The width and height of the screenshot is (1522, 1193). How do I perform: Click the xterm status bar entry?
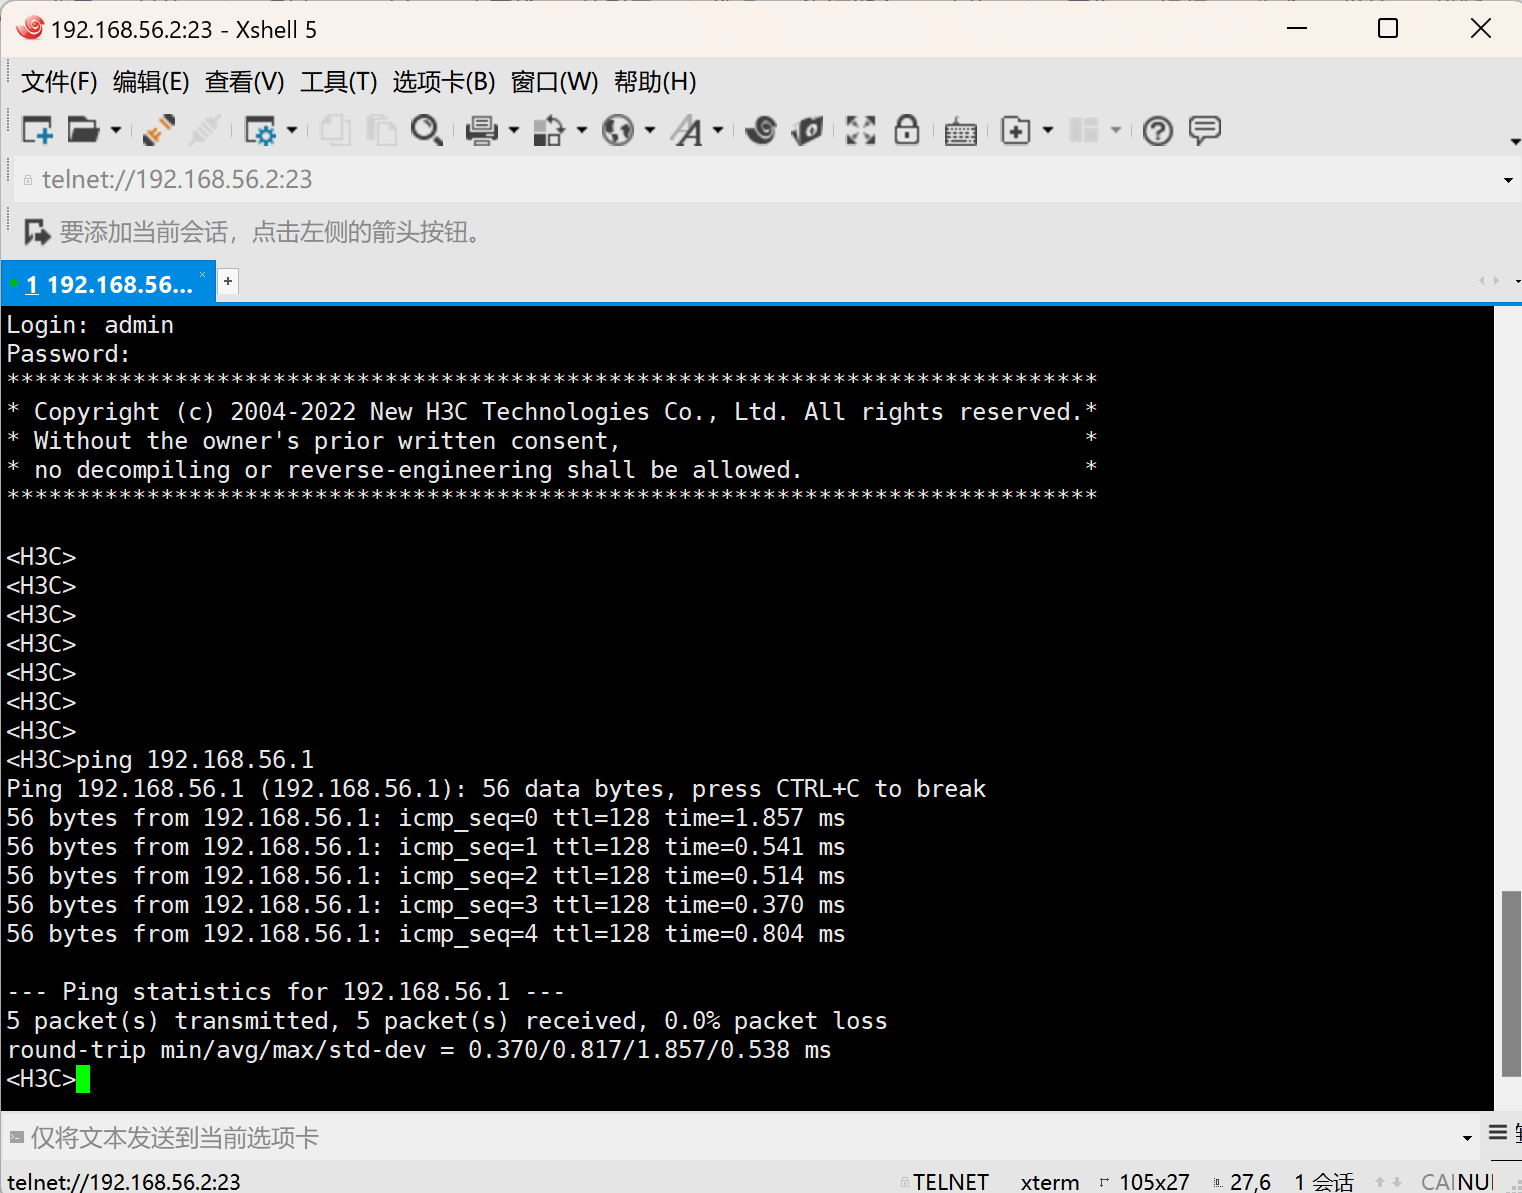point(1050,1182)
